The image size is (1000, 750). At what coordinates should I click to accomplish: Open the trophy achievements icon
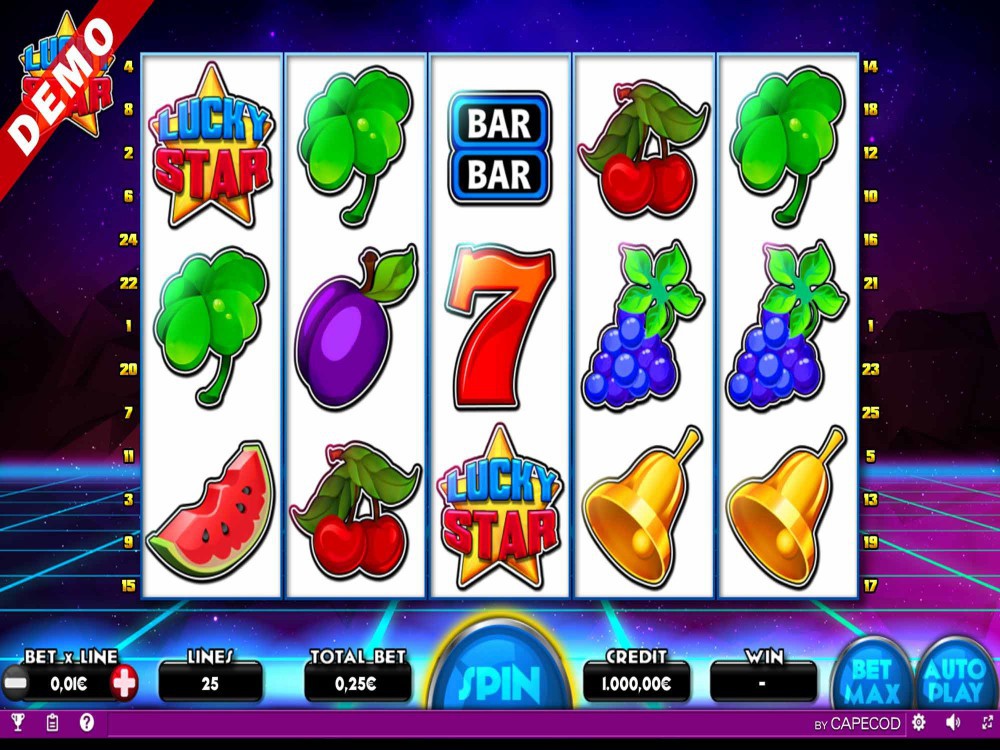(x=18, y=723)
